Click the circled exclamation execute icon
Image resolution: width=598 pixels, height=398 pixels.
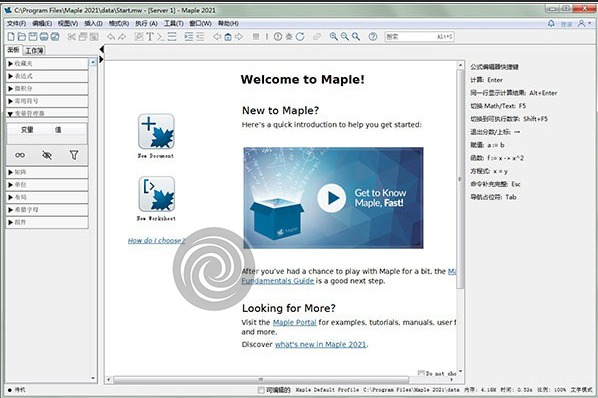pyautogui.click(x=278, y=37)
